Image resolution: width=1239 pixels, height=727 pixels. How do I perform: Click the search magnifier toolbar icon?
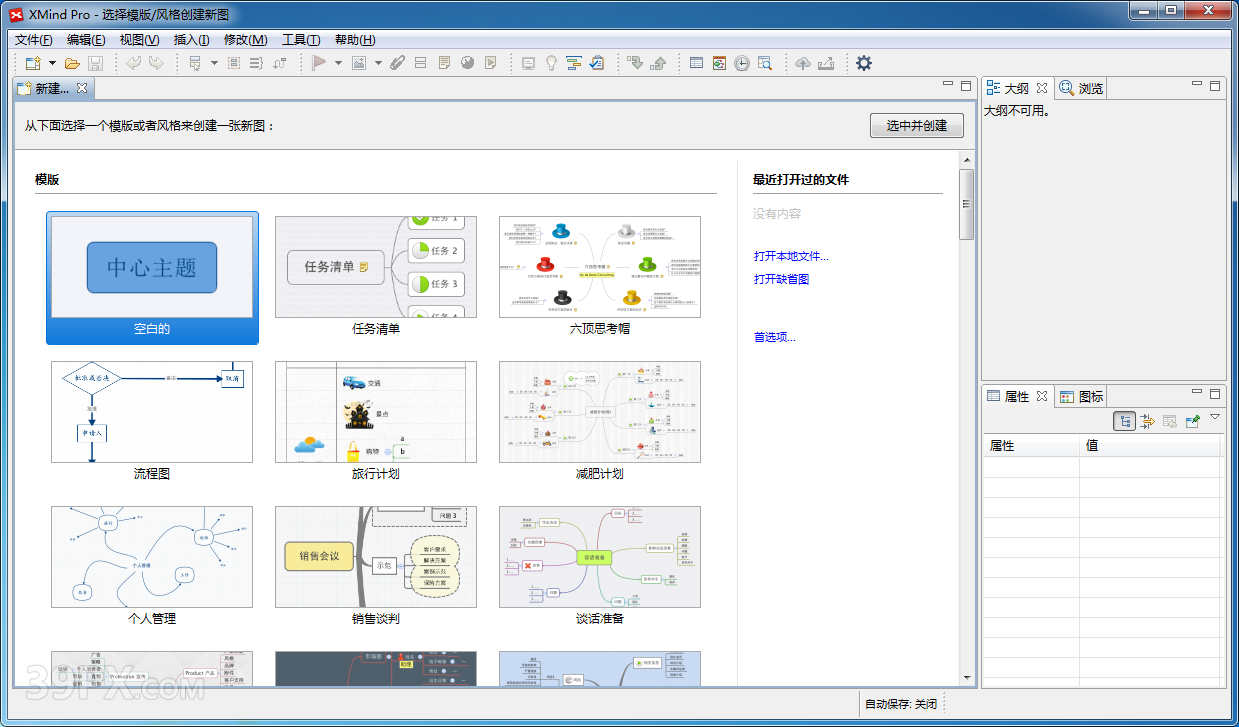(x=765, y=63)
